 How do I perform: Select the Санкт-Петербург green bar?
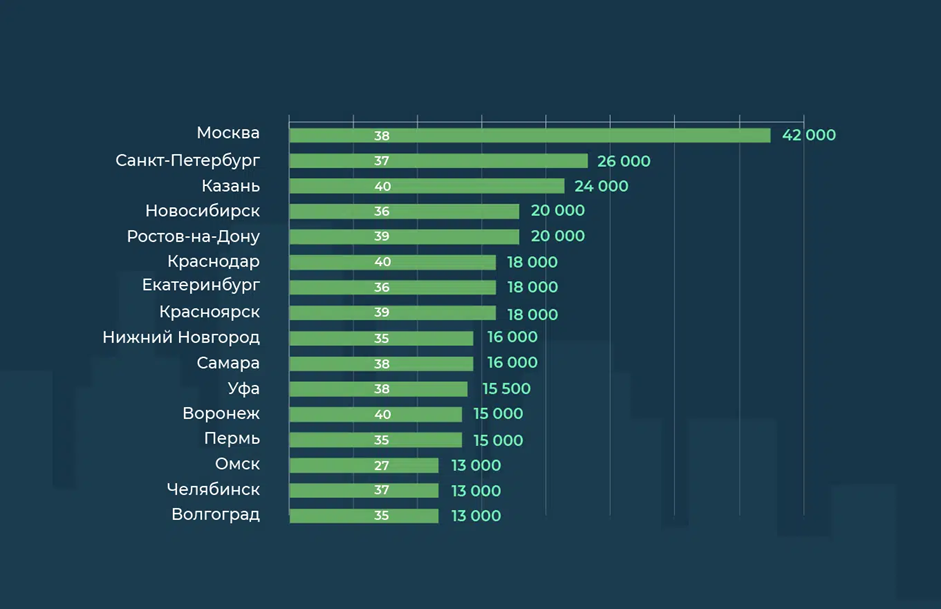(x=439, y=161)
